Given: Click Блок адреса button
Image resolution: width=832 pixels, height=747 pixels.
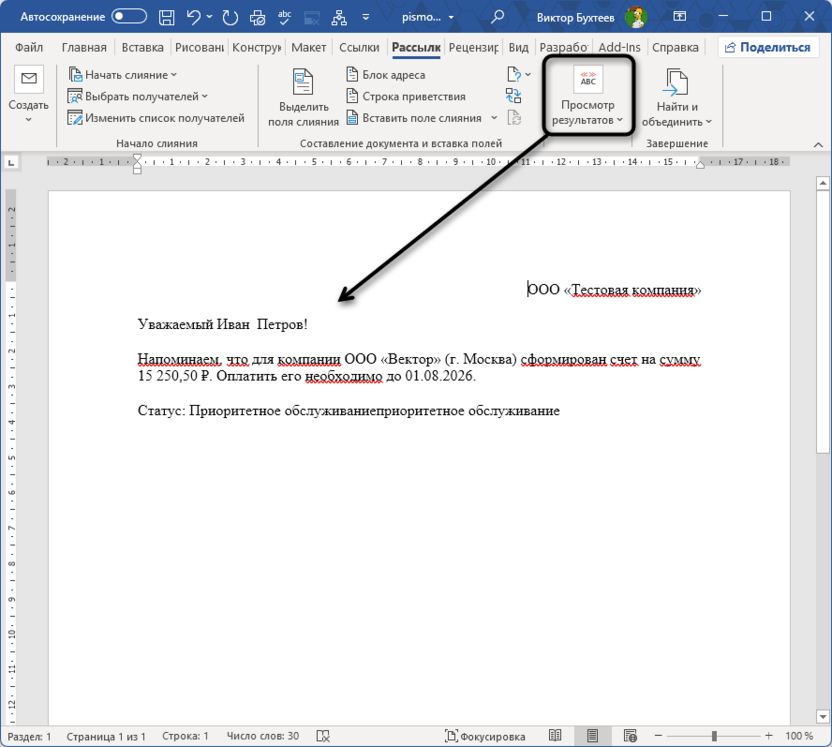Looking at the screenshot, I should pyautogui.click(x=385, y=75).
